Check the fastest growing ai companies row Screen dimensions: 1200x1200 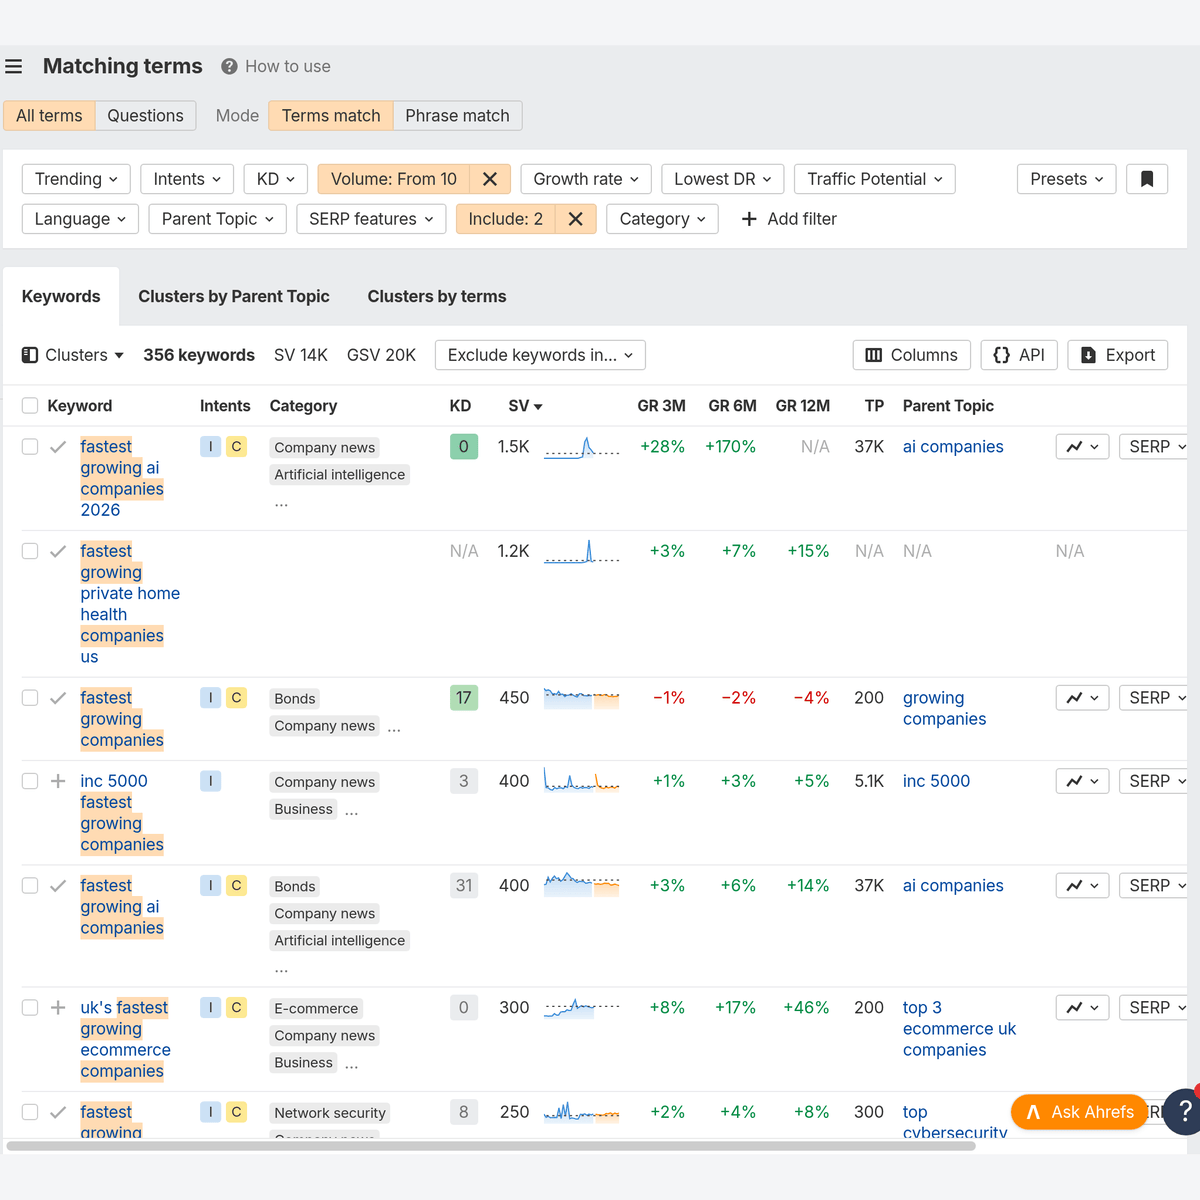[30, 886]
